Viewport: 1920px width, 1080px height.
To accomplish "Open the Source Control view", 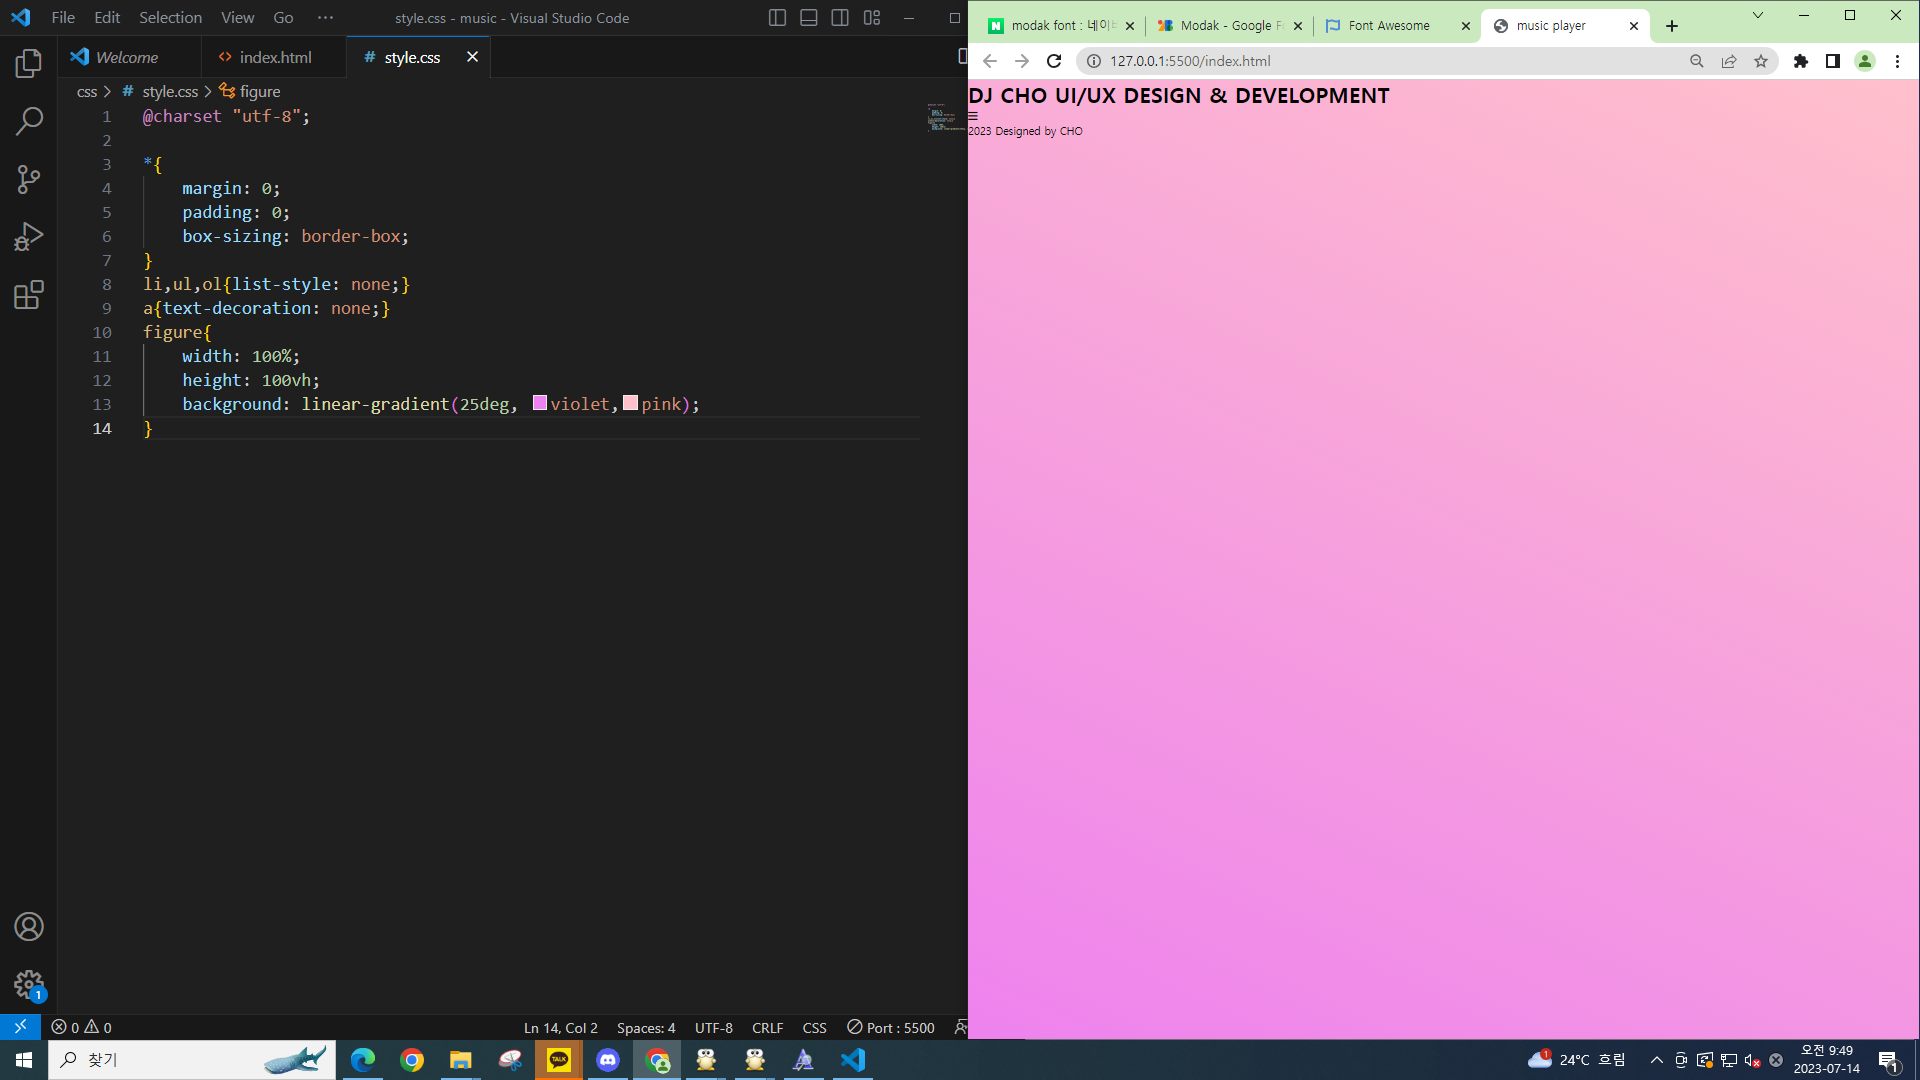I will tap(29, 179).
